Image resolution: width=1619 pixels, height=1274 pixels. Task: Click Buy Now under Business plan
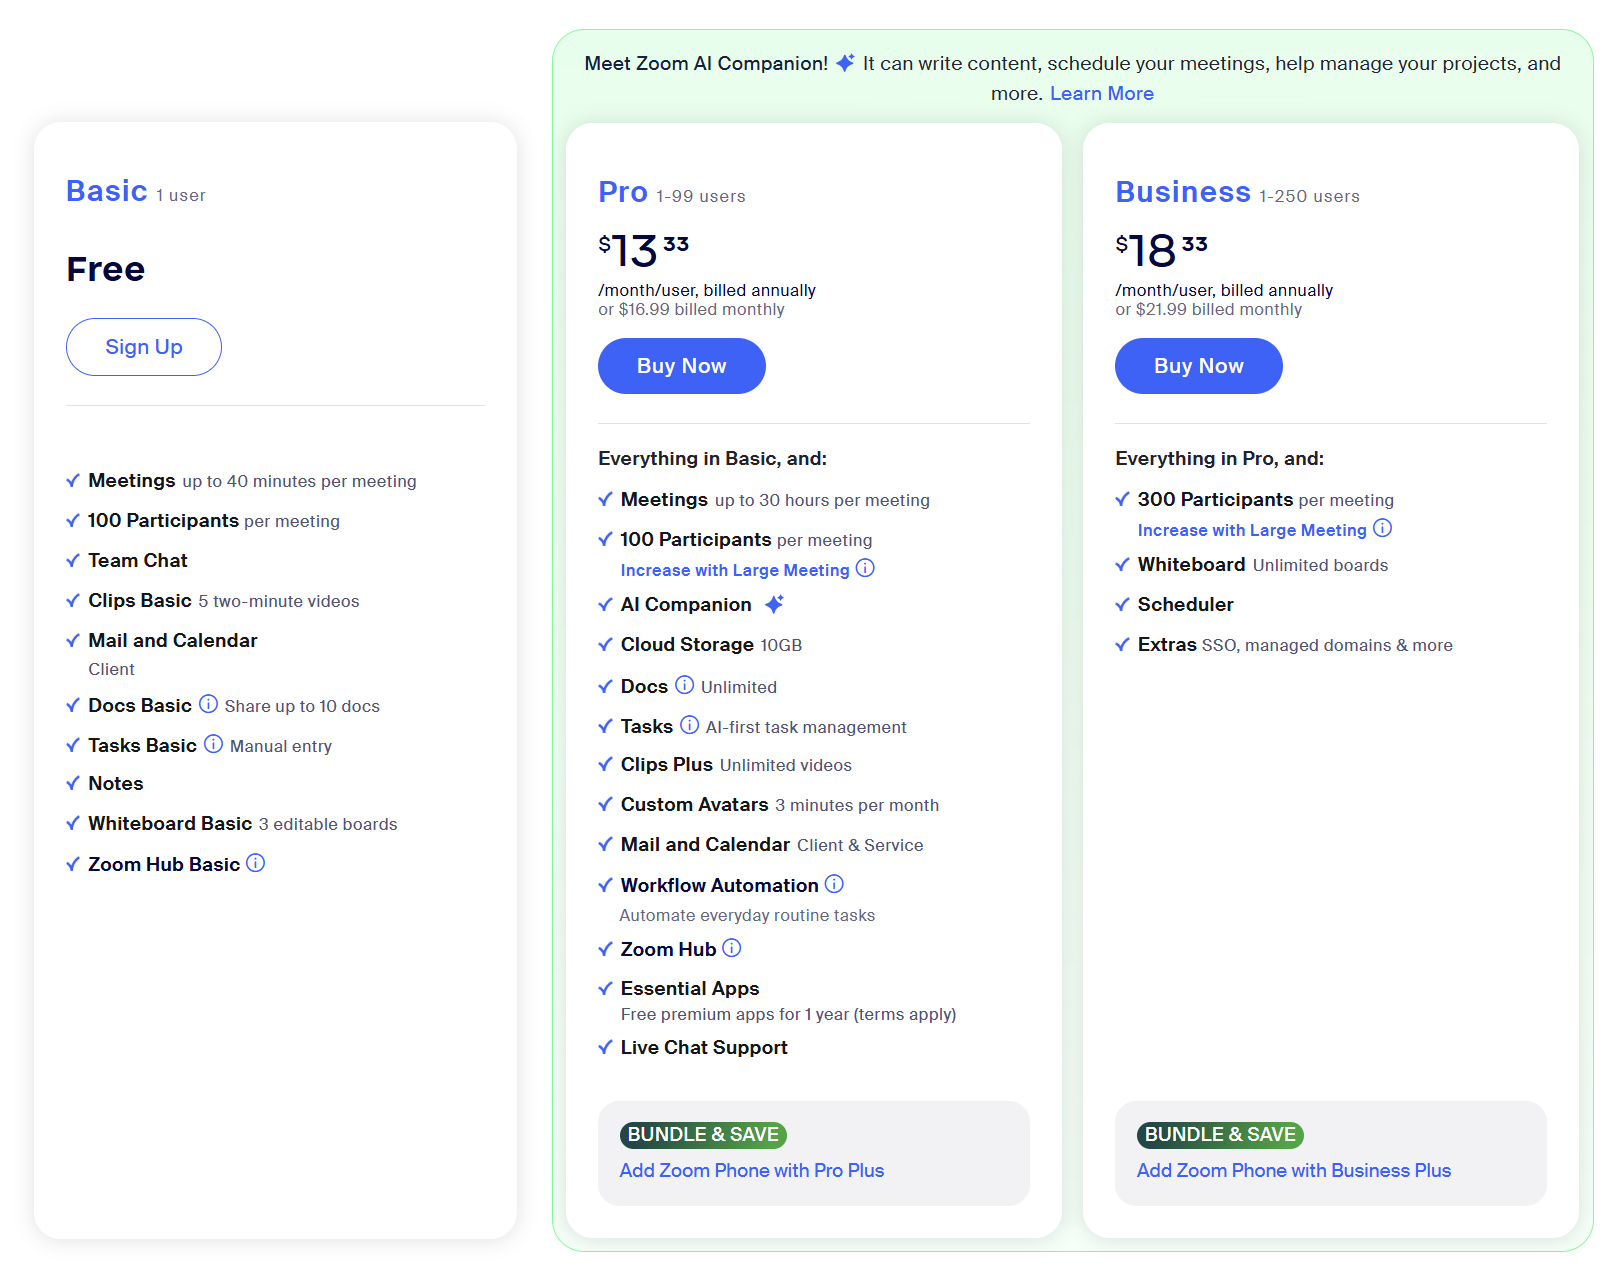pos(1198,366)
